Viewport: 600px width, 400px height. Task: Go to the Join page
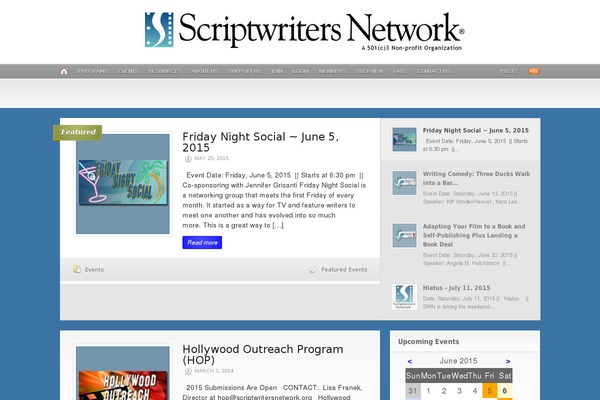(x=277, y=71)
